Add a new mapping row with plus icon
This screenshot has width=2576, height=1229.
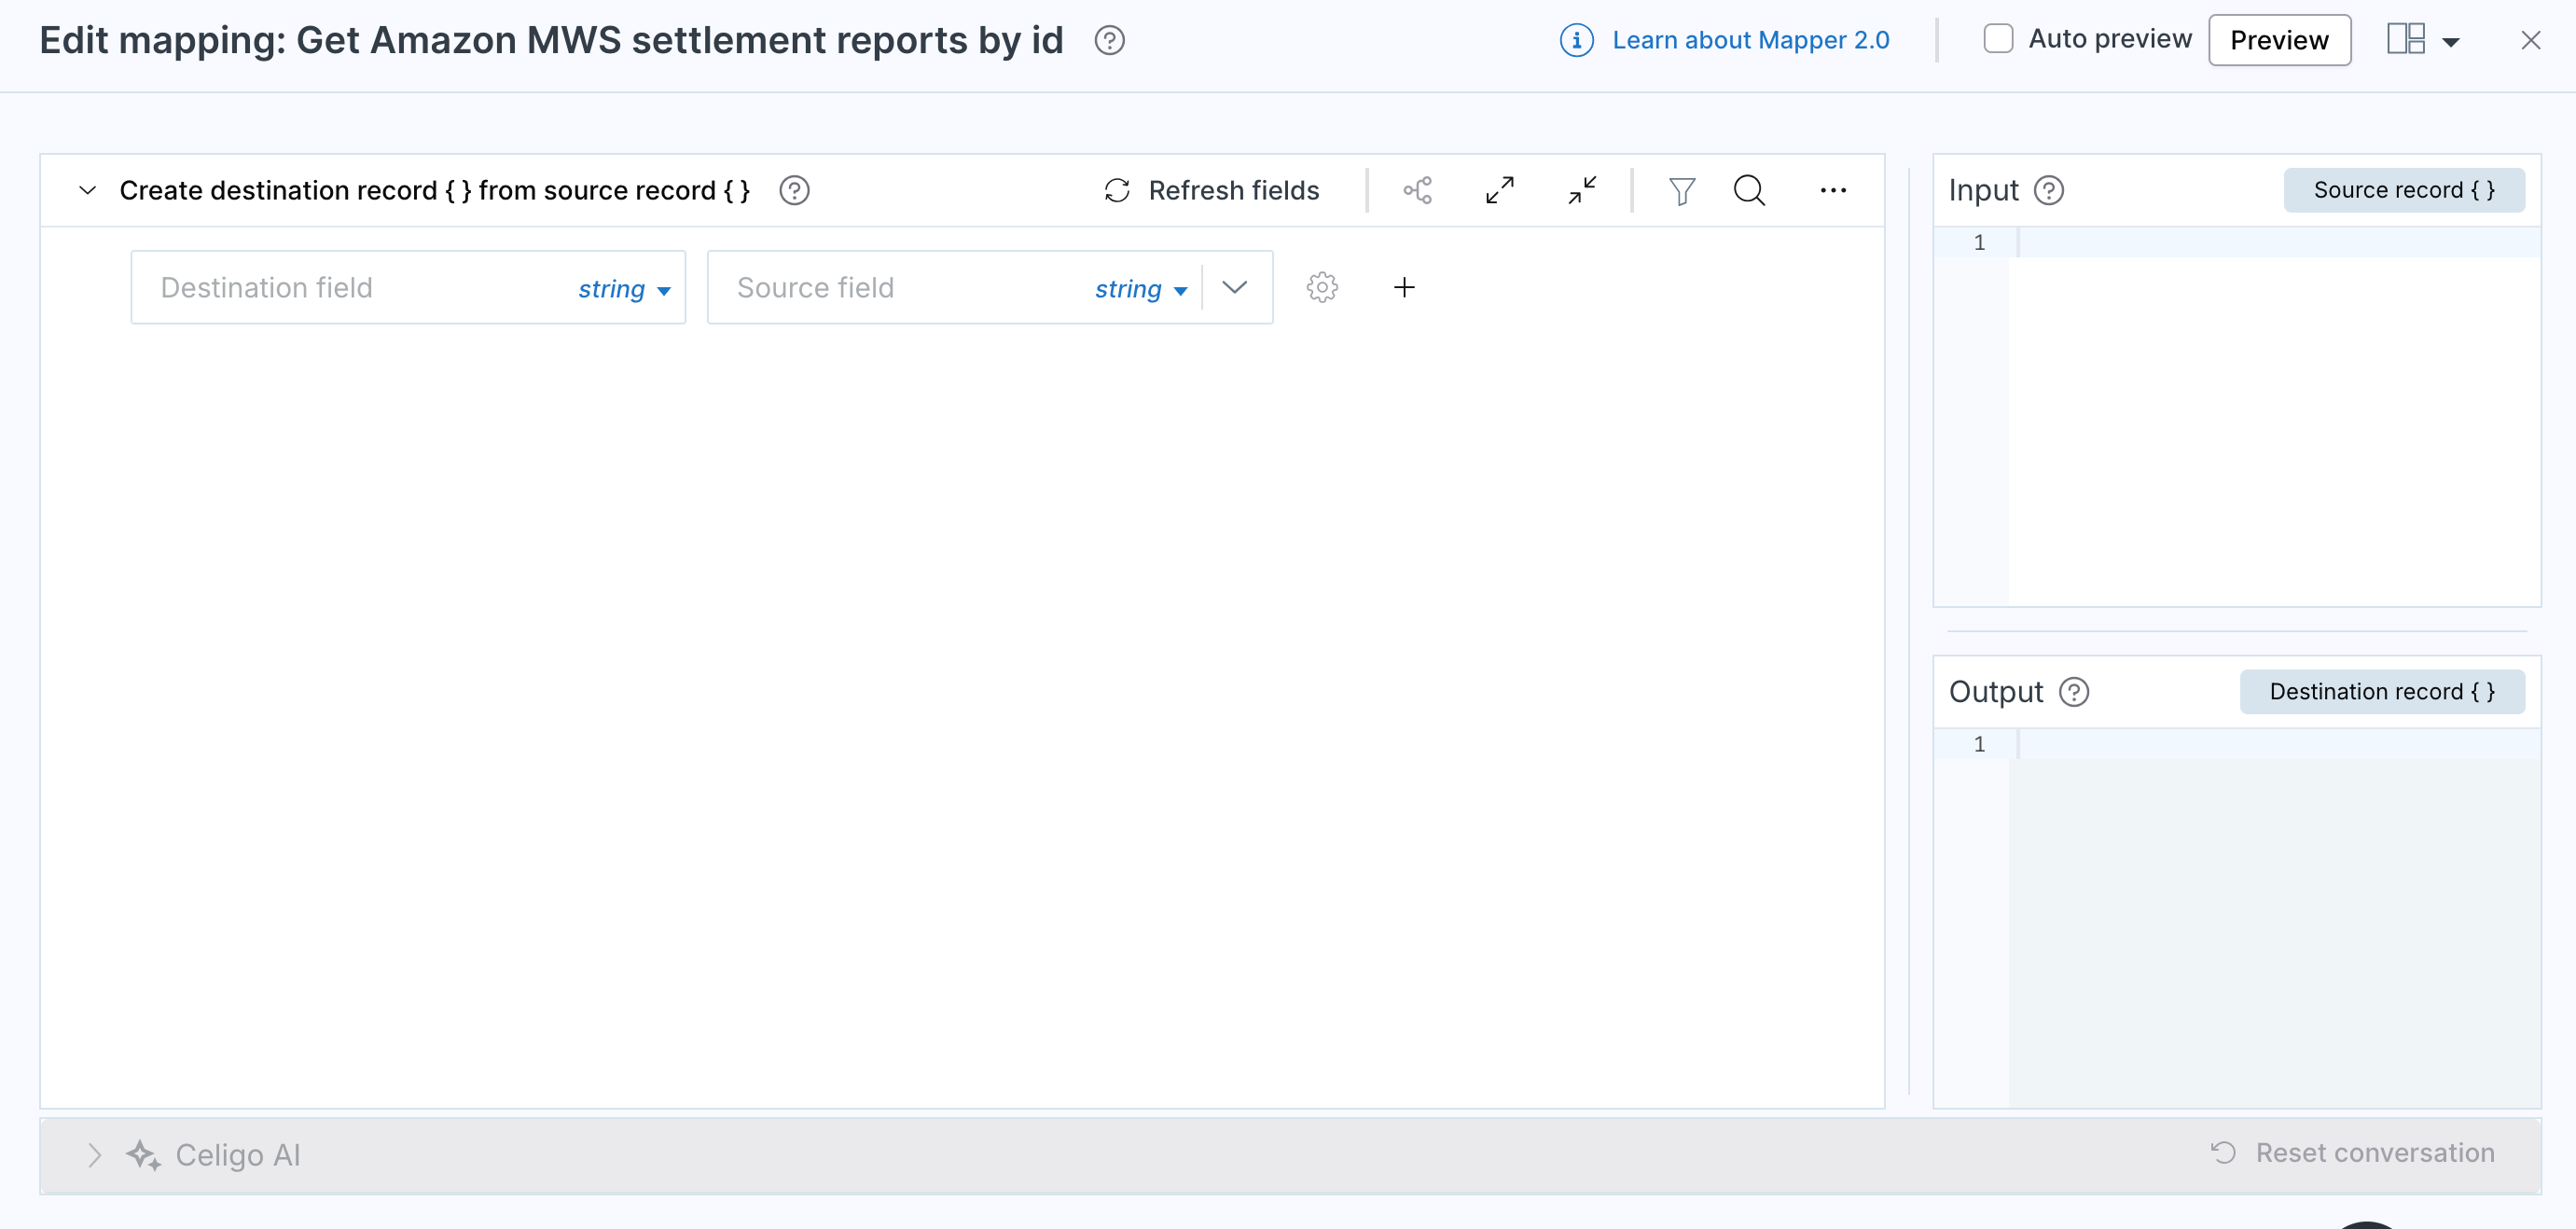(x=1404, y=288)
